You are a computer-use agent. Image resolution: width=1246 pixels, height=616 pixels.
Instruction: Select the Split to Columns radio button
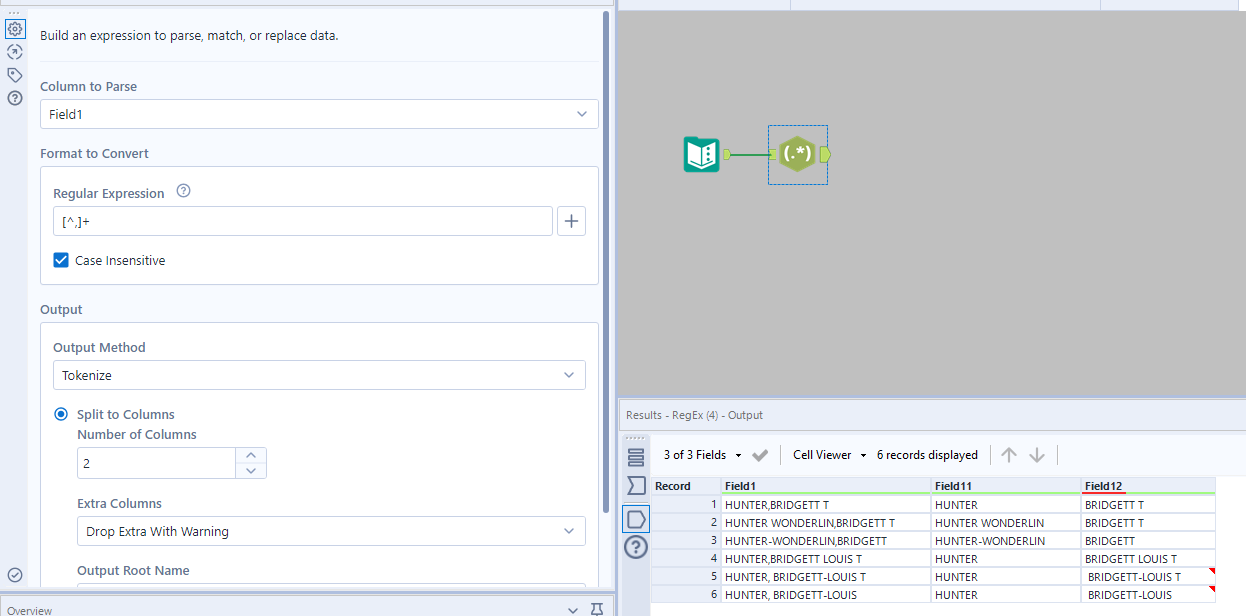61,413
